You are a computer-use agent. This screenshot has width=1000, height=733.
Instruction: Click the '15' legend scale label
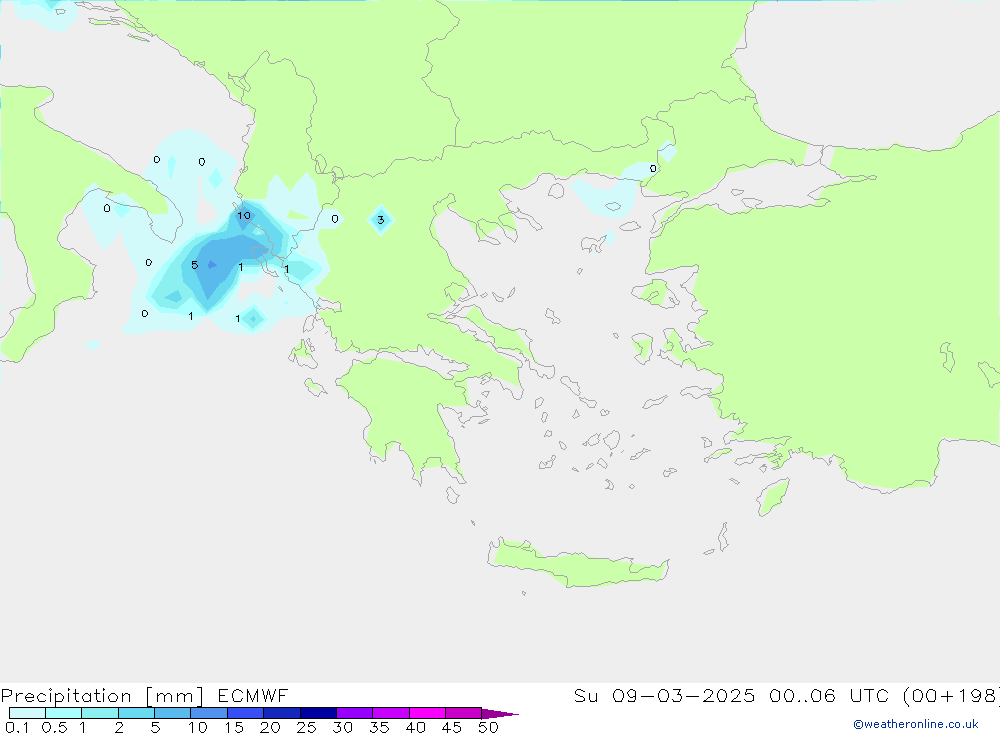(x=234, y=727)
